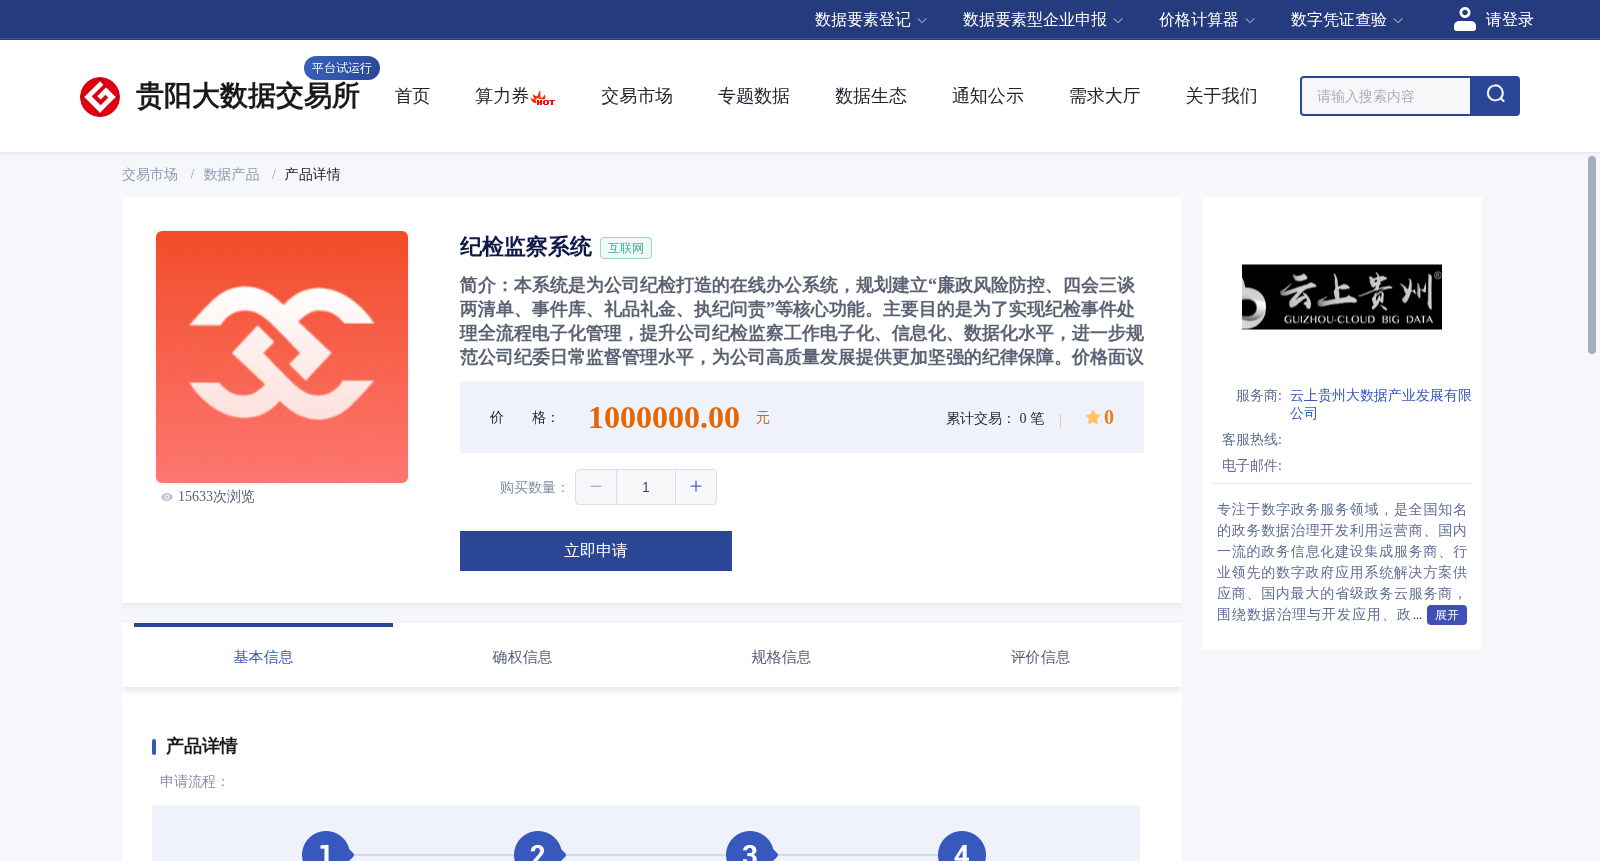1600x861 pixels.
Task: Click the user login avatar icon
Action: point(1465,19)
